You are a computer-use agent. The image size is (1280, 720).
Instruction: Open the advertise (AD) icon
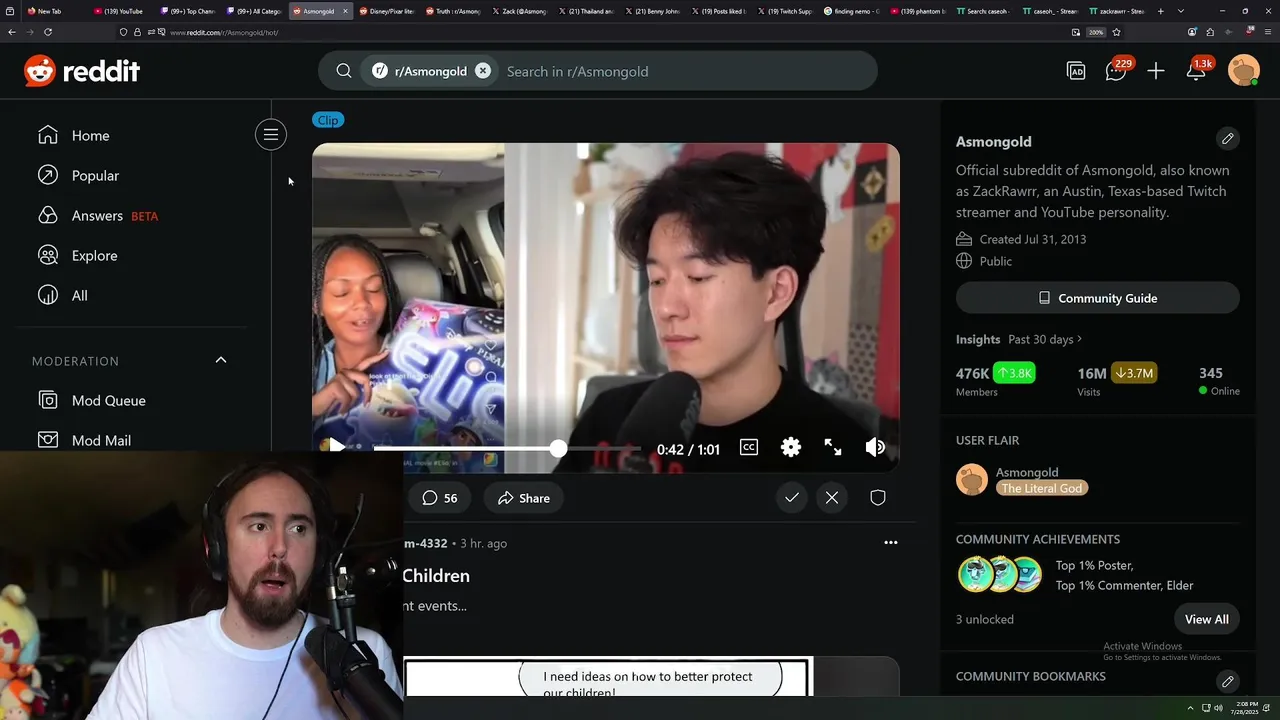1076,71
